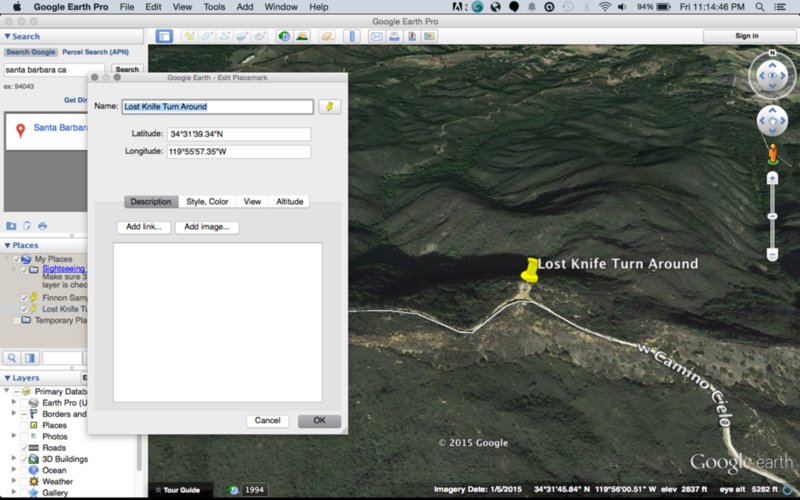The width and height of the screenshot is (800, 500).
Task: Enable the Photos layer checkbox
Action: click(24, 436)
